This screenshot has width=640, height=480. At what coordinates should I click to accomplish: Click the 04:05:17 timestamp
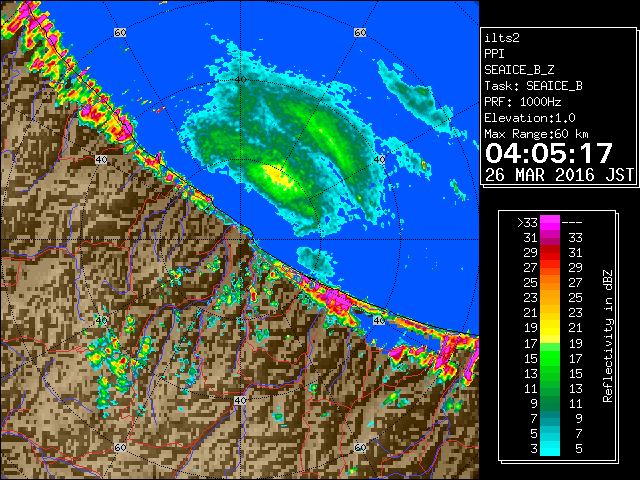[549, 153]
